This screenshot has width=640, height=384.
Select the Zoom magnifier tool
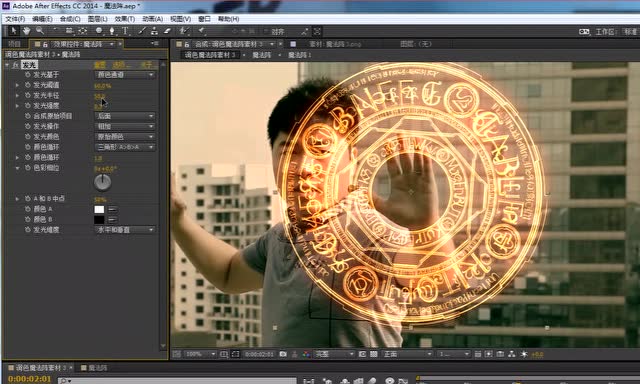[40, 31]
